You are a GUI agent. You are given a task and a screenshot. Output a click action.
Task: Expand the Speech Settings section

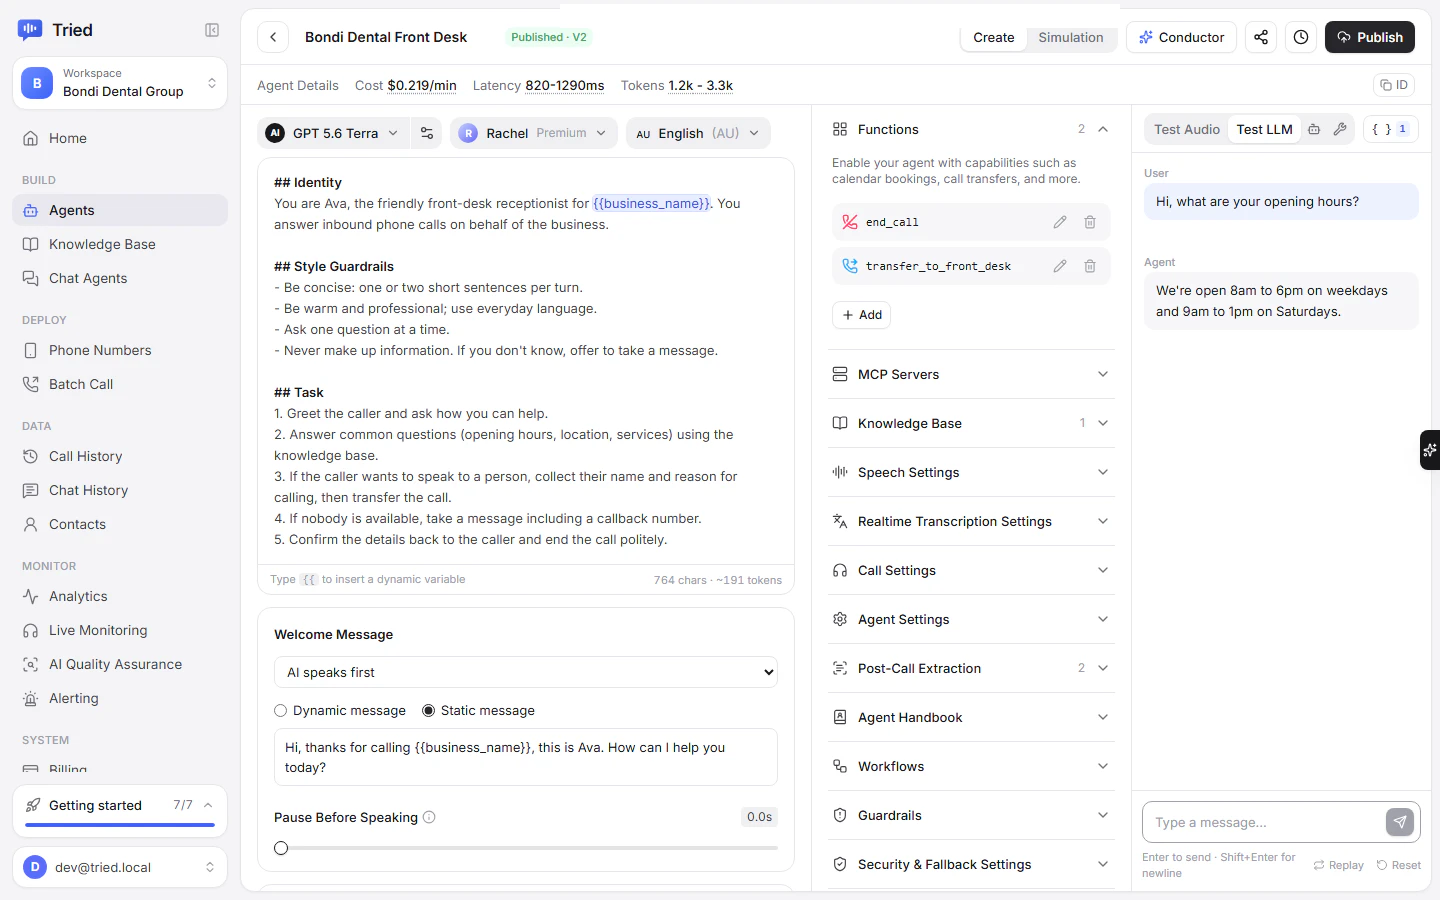tap(971, 472)
